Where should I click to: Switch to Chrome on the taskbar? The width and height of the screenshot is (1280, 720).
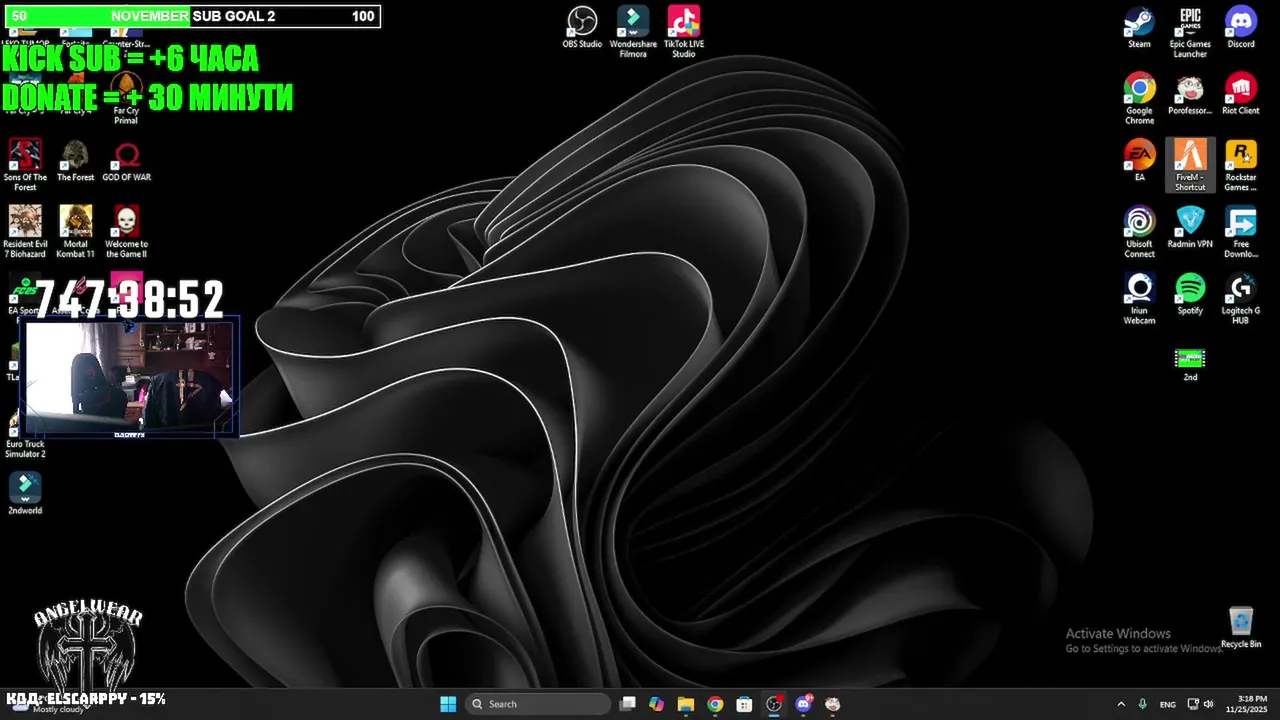[715, 704]
